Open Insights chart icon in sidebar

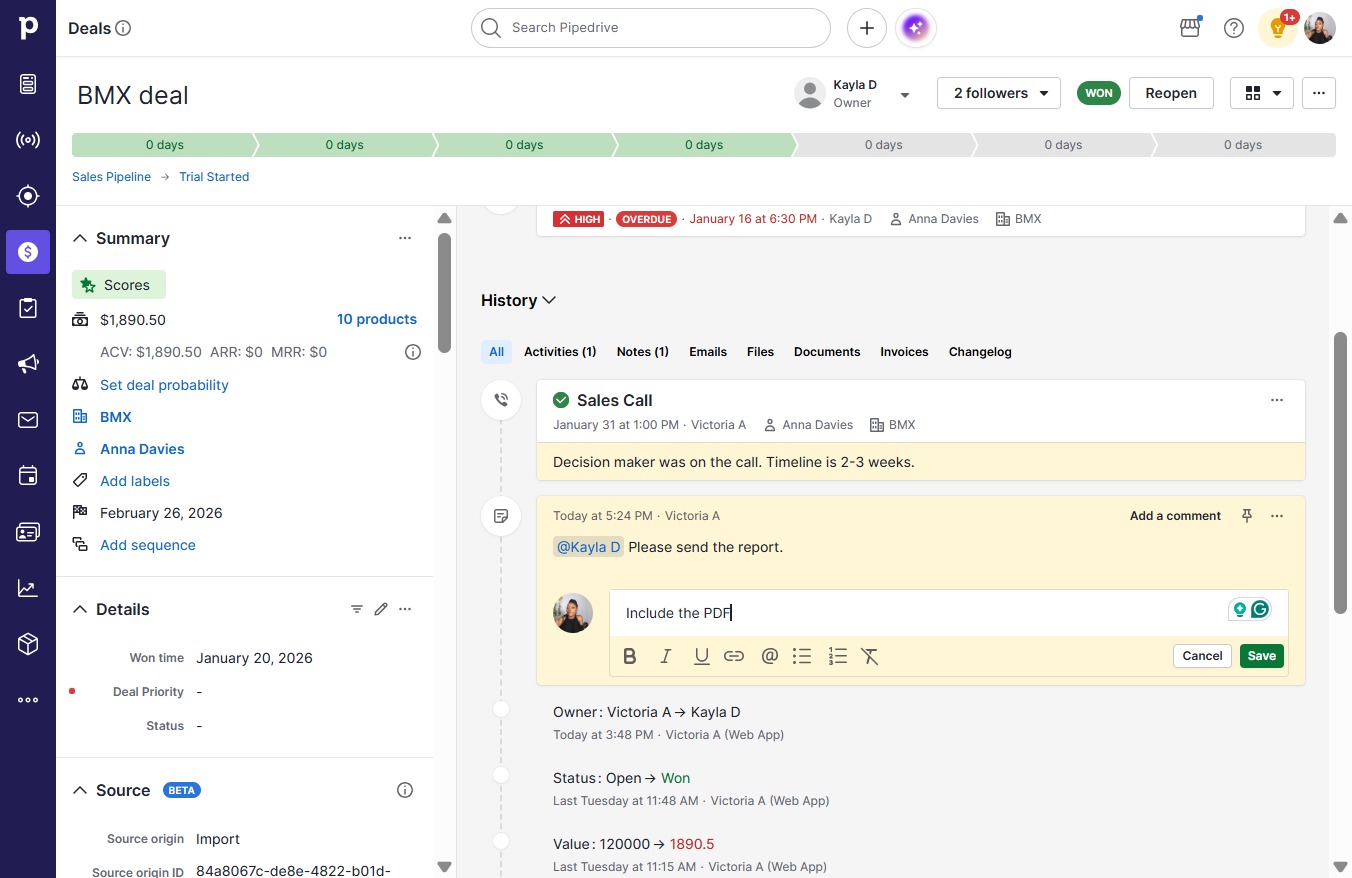click(28, 588)
